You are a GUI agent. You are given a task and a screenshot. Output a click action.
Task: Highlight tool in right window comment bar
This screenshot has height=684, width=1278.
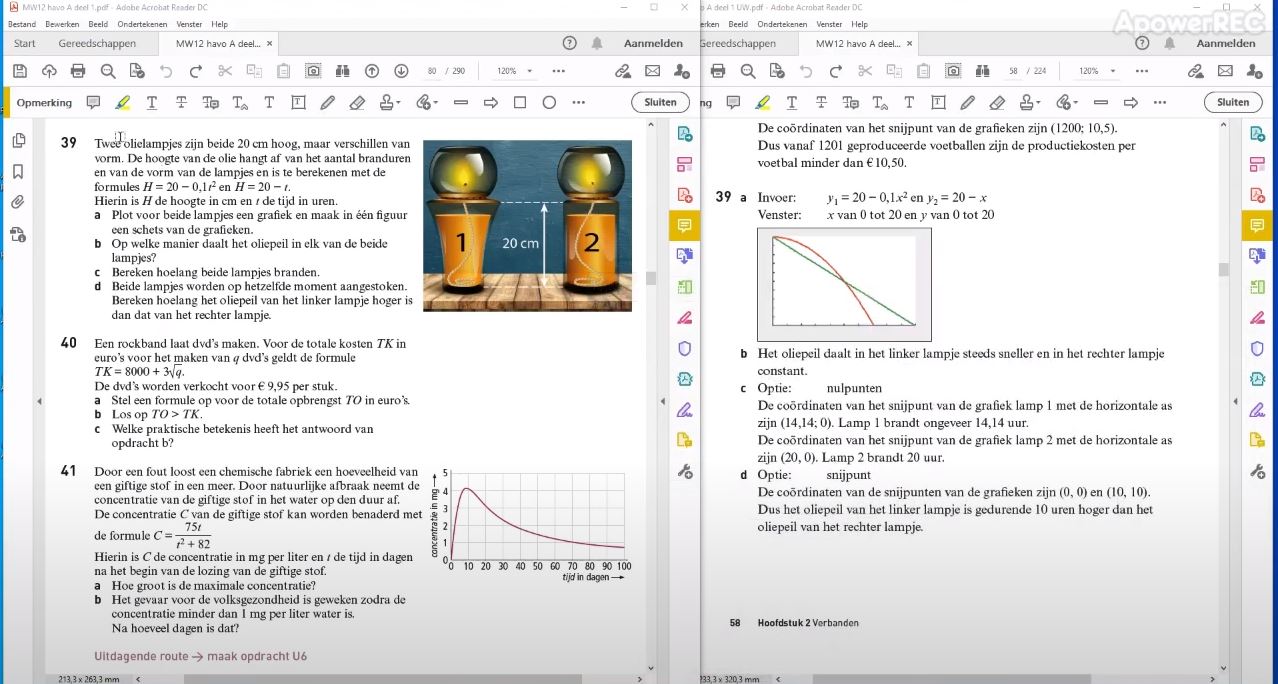coord(763,102)
